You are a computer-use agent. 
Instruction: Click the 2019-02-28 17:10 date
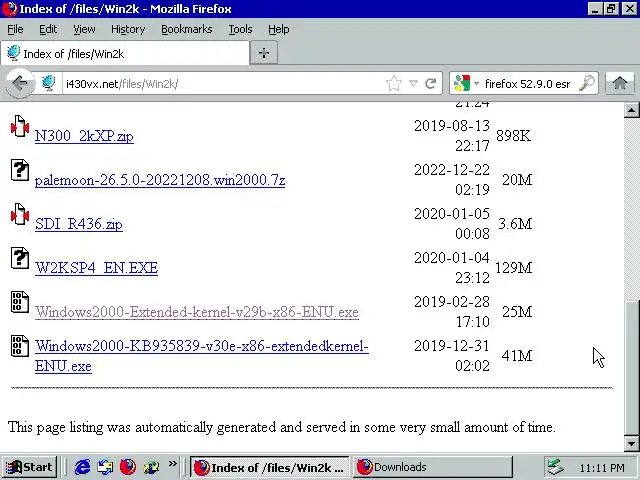452,312
